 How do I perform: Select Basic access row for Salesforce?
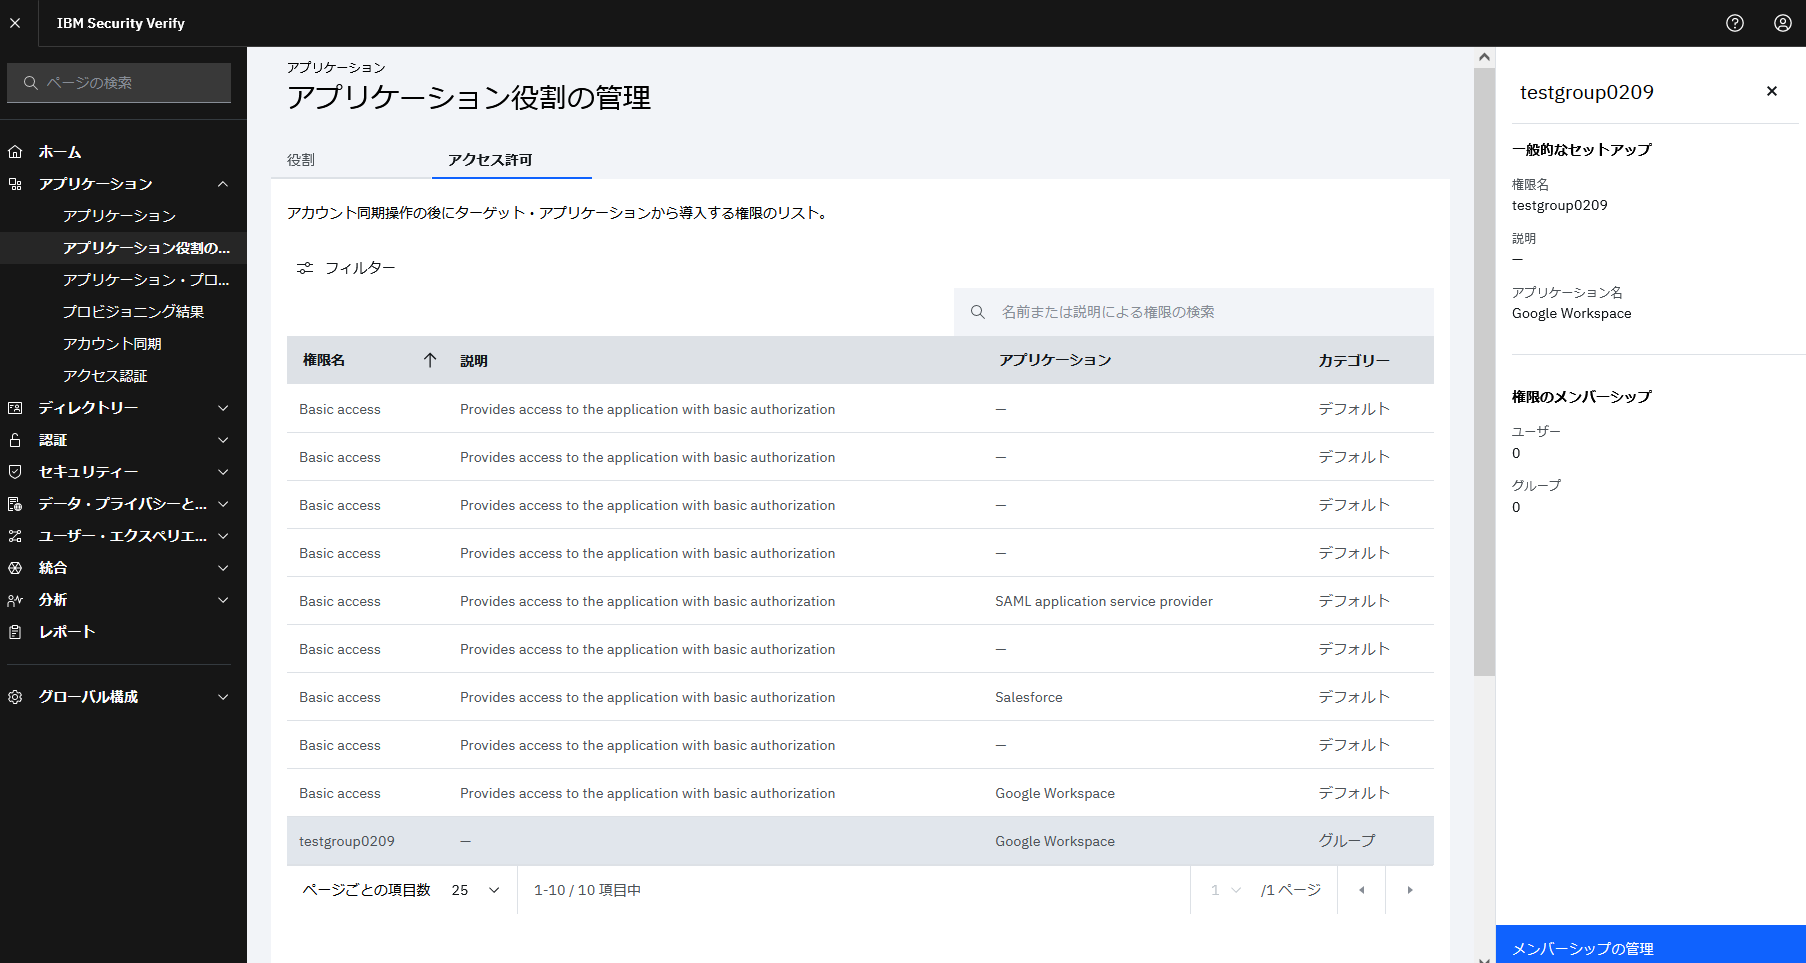(x=860, y=697)
